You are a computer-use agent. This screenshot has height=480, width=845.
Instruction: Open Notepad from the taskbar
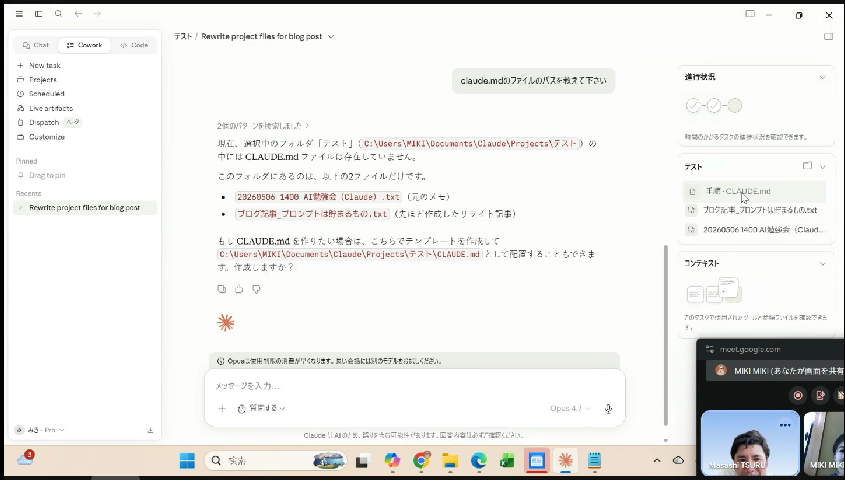pyautogui.click(x=594, y=461)
